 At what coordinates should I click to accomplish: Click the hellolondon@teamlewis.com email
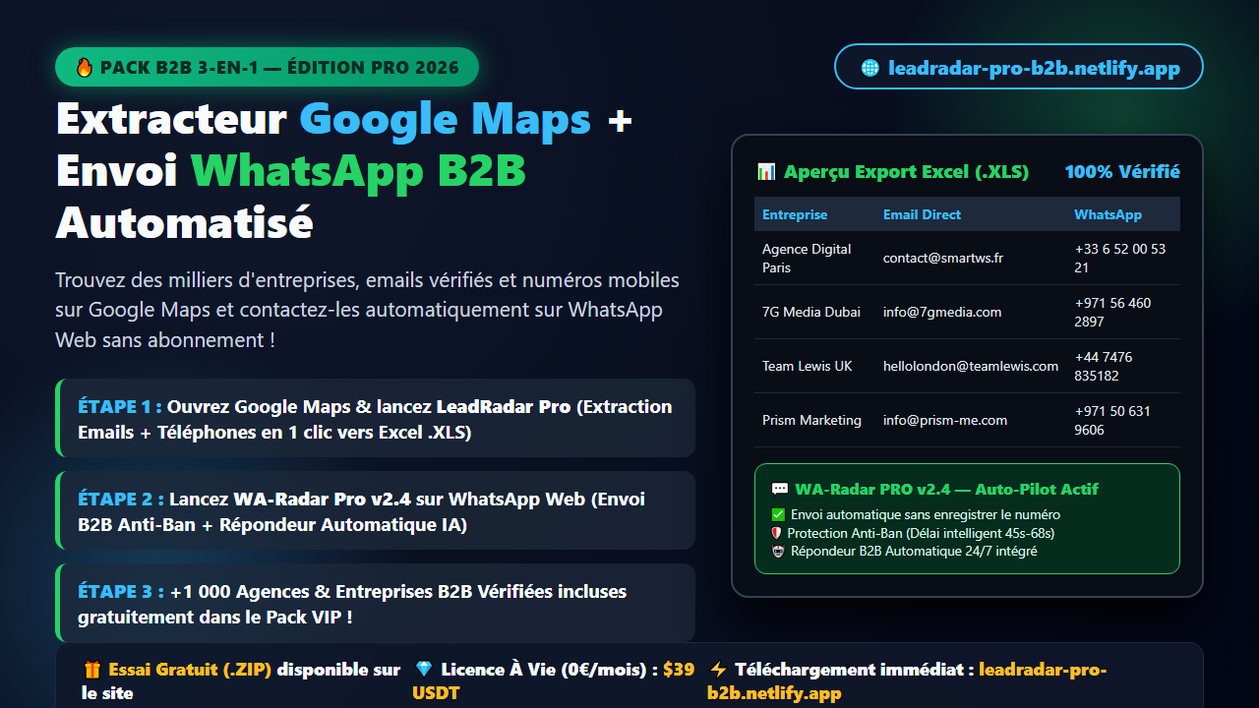(x=971, y=366)
